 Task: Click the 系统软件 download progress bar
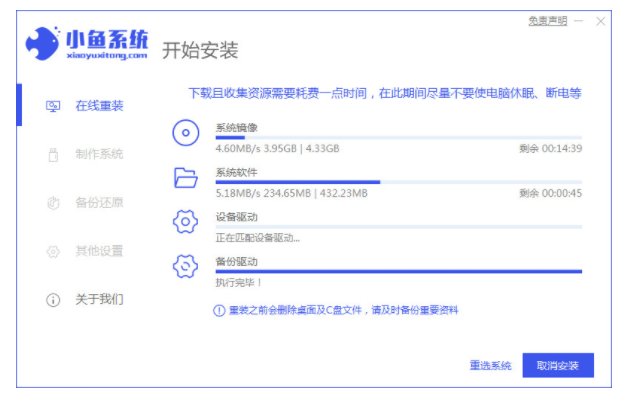point(398,182)
